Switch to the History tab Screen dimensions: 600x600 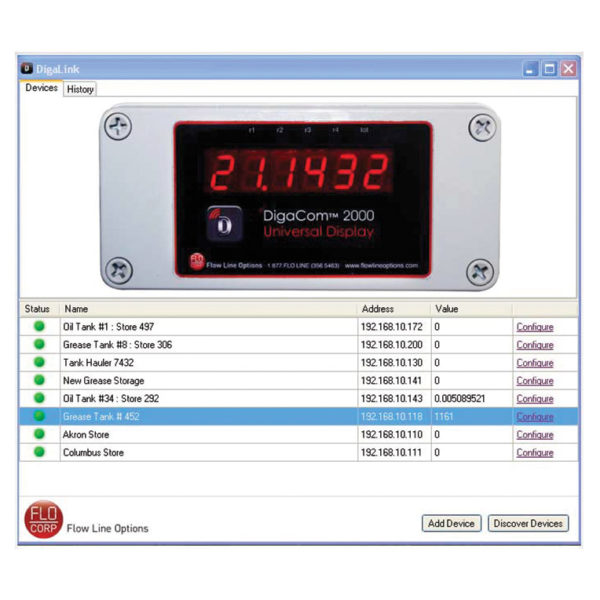(80, 89)
